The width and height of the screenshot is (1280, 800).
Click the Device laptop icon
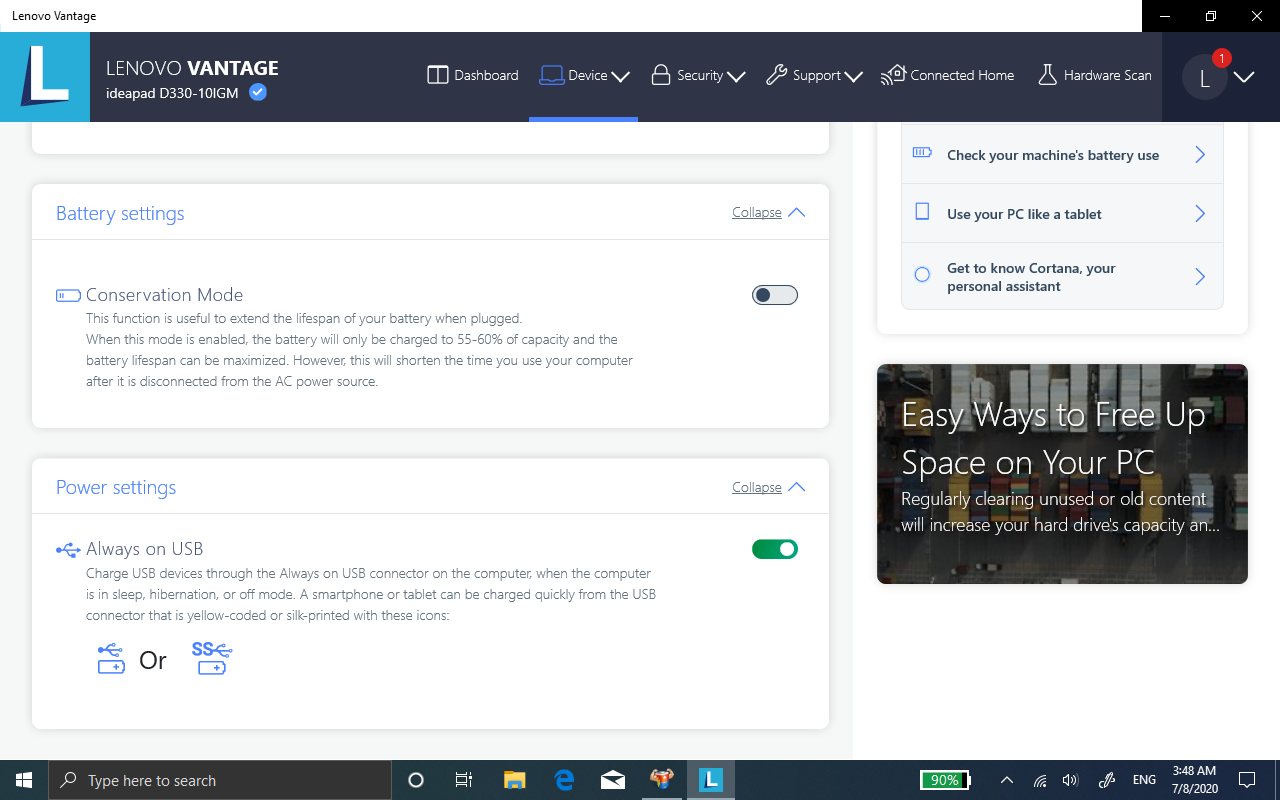[551, 75]
